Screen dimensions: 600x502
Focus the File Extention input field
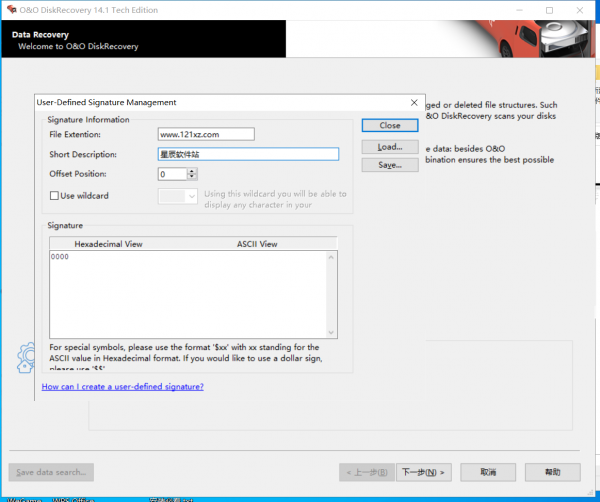coord(206,134)
